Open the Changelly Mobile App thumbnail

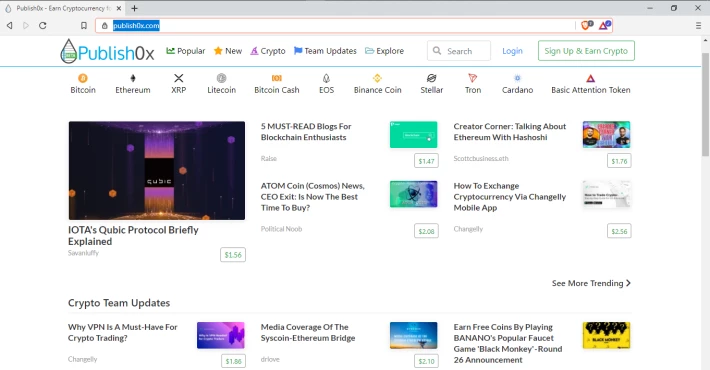(606, 194)
